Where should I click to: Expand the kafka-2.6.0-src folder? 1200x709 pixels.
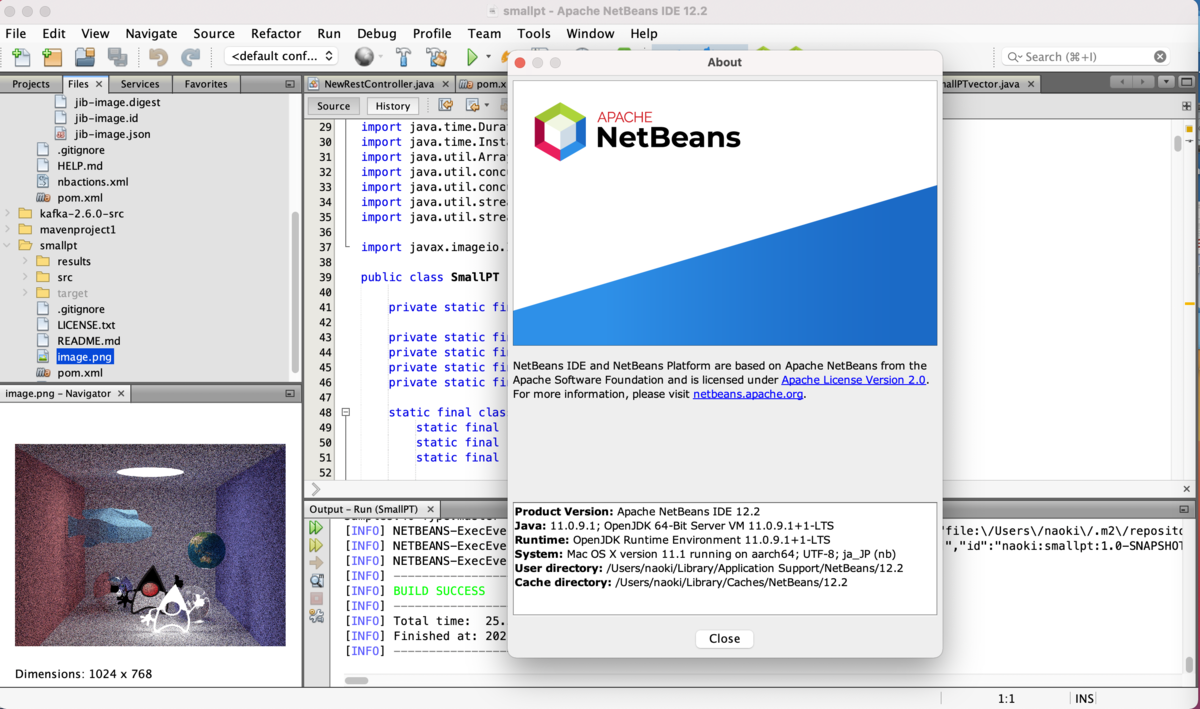(x=9, y=214)
